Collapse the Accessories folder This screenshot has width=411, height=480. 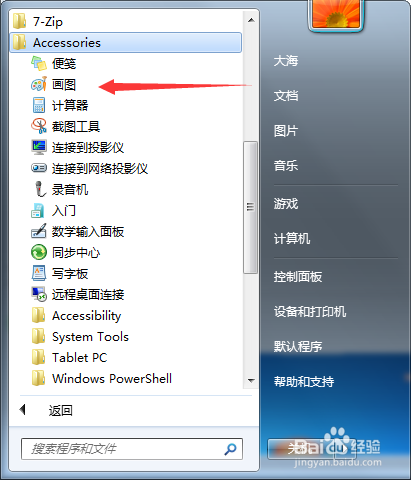point(126,42)
